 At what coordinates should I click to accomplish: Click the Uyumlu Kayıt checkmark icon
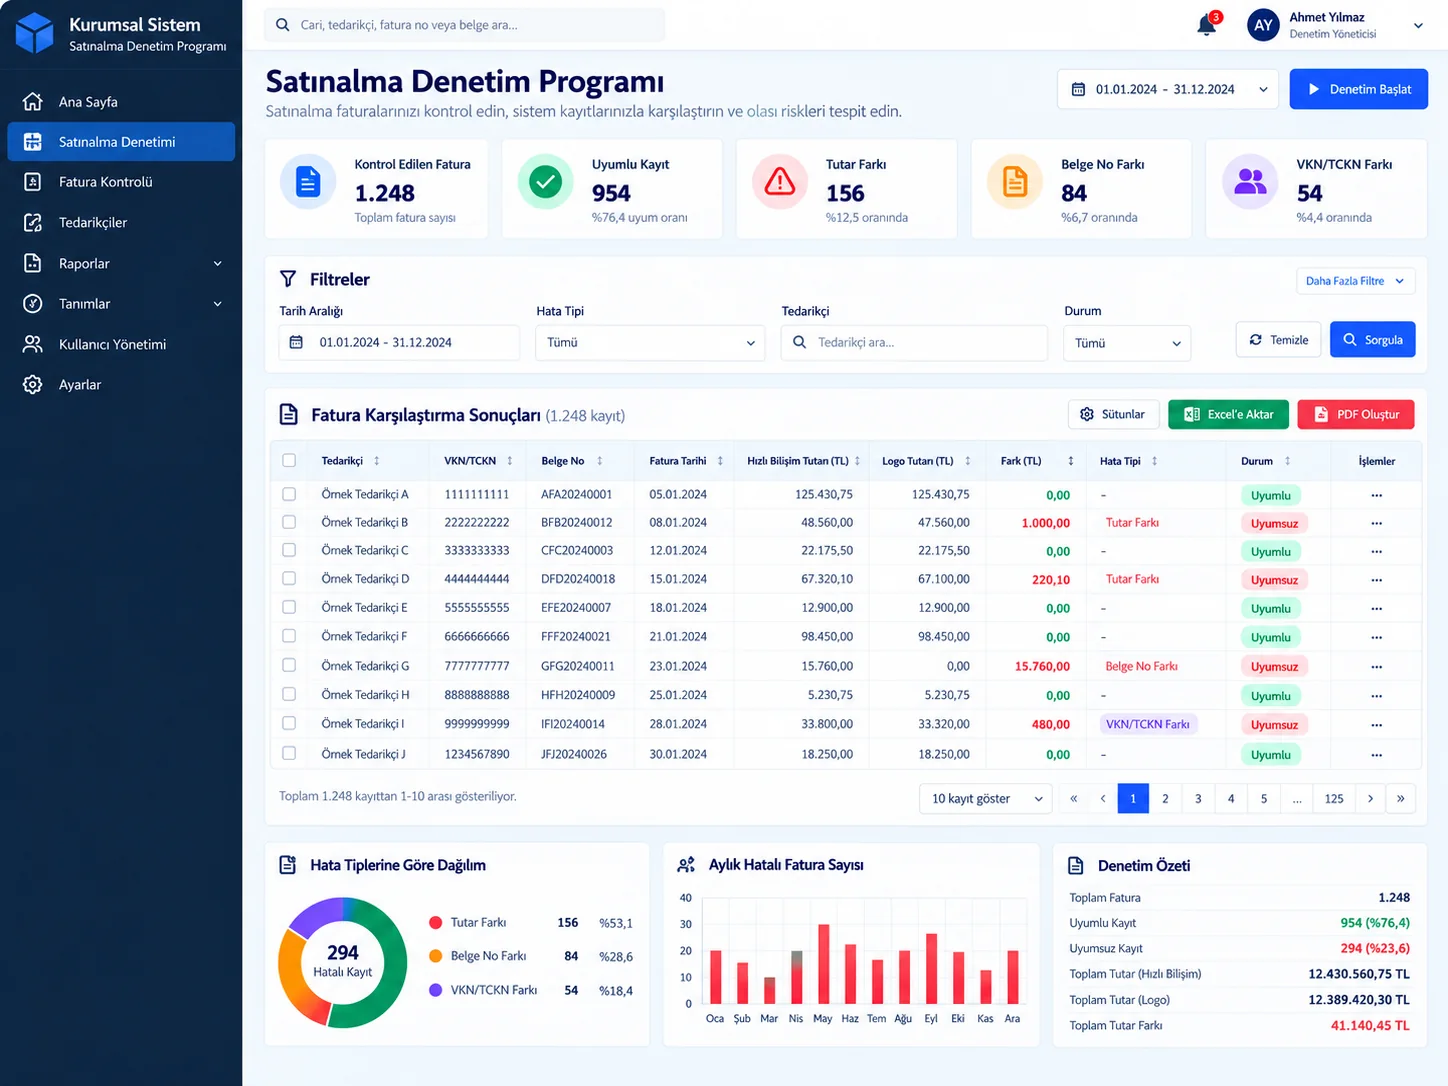click(x=545, y=182)
